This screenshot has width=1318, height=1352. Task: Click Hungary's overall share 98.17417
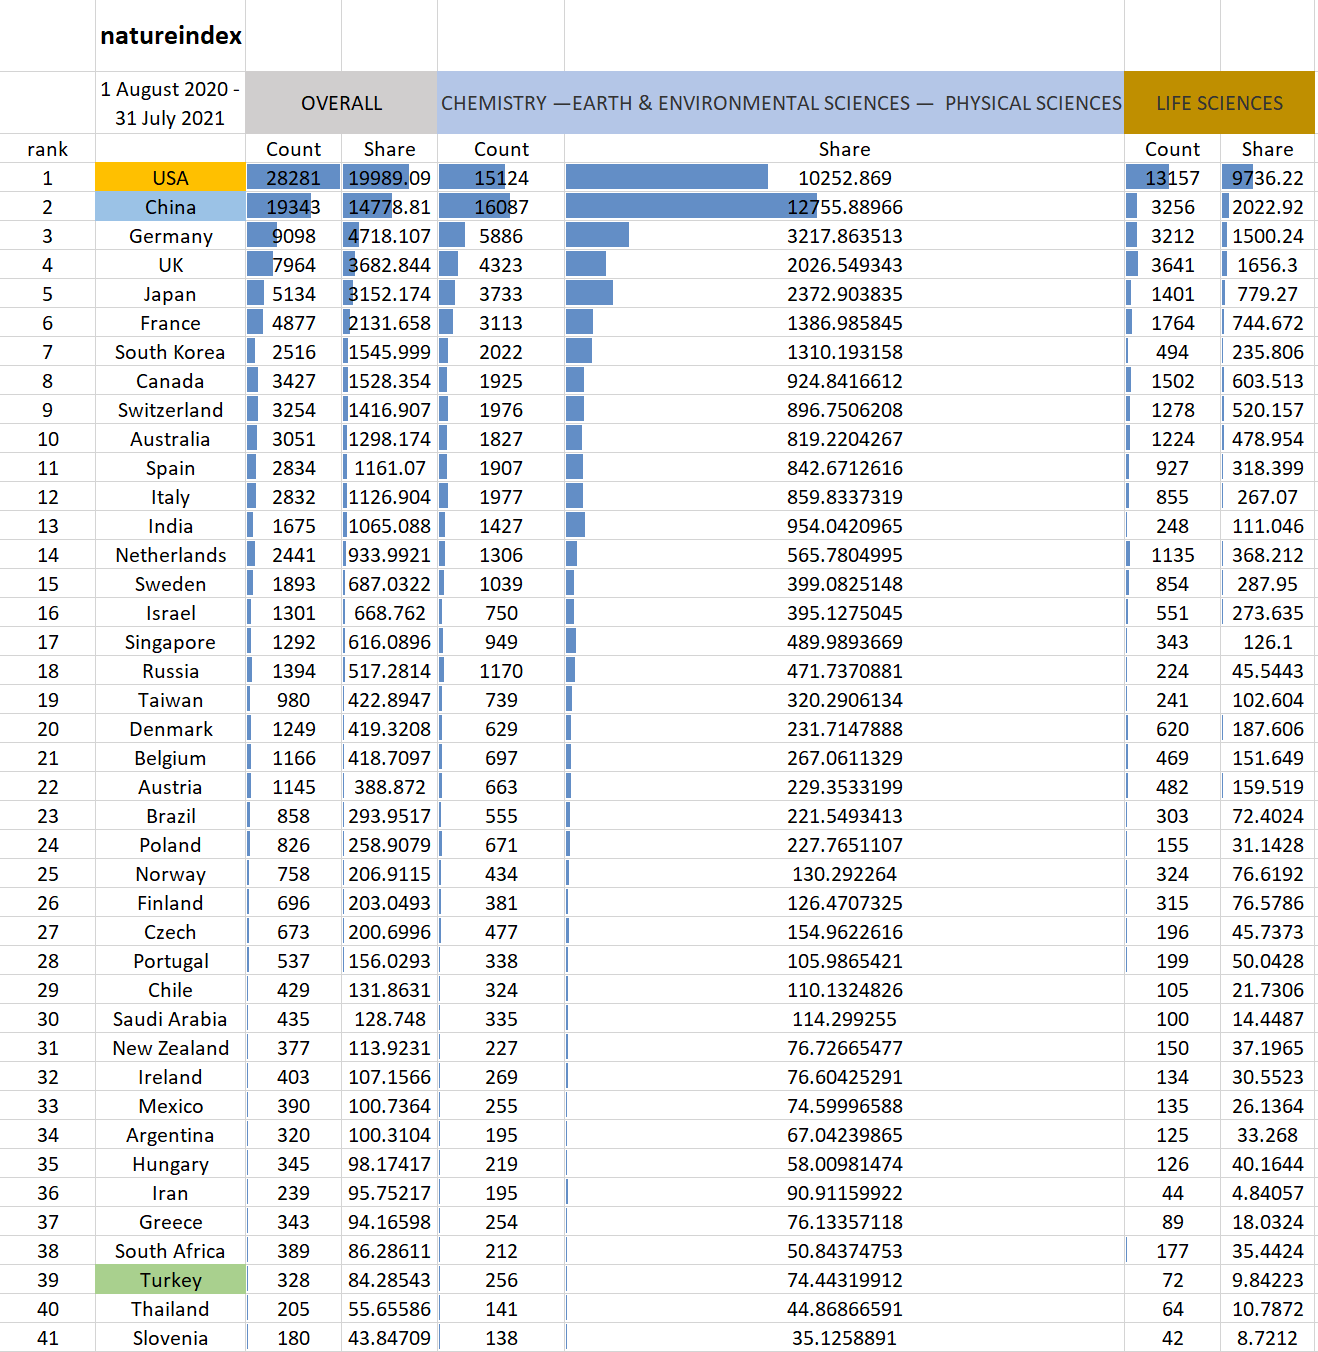click(x=390, y=1164)
